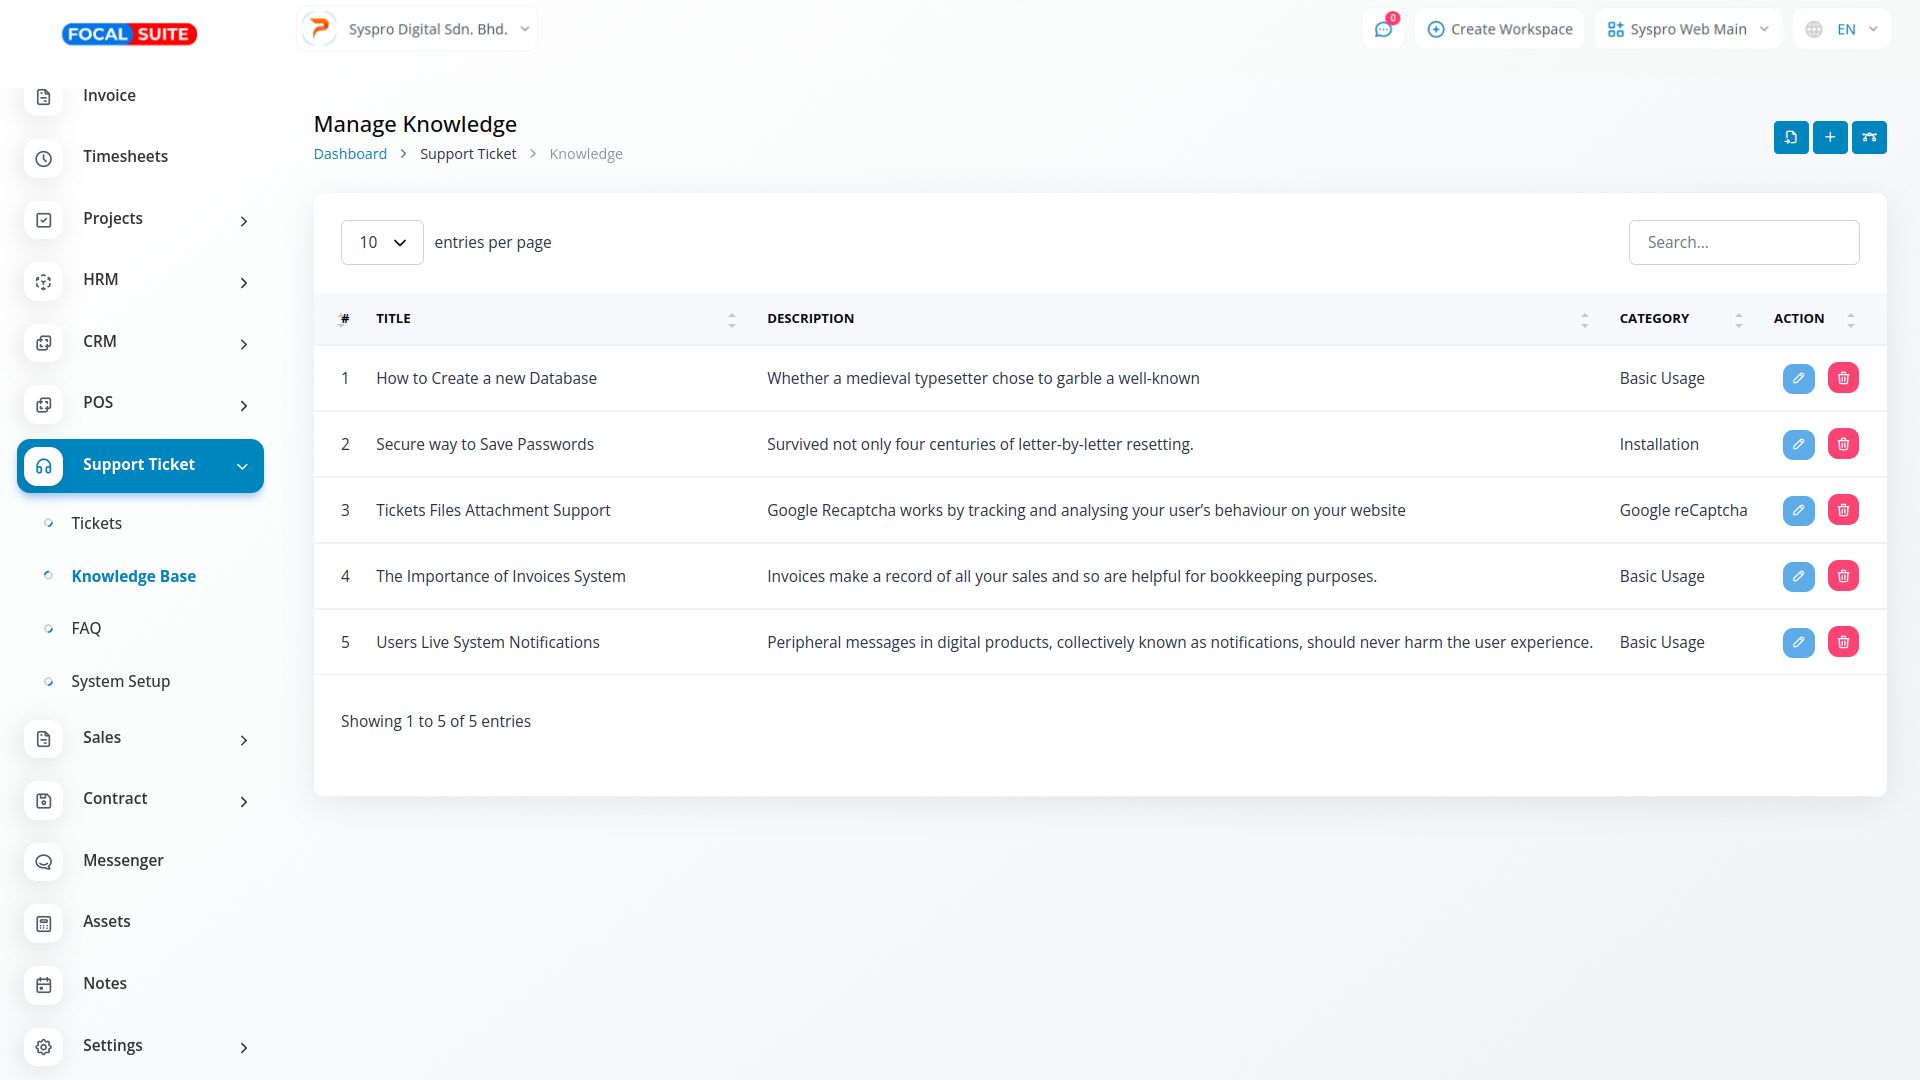Image resolution: width=1920 pixels, height=1080 pixels.
Task: Click the Search input field
Action: pos(1743,242)
